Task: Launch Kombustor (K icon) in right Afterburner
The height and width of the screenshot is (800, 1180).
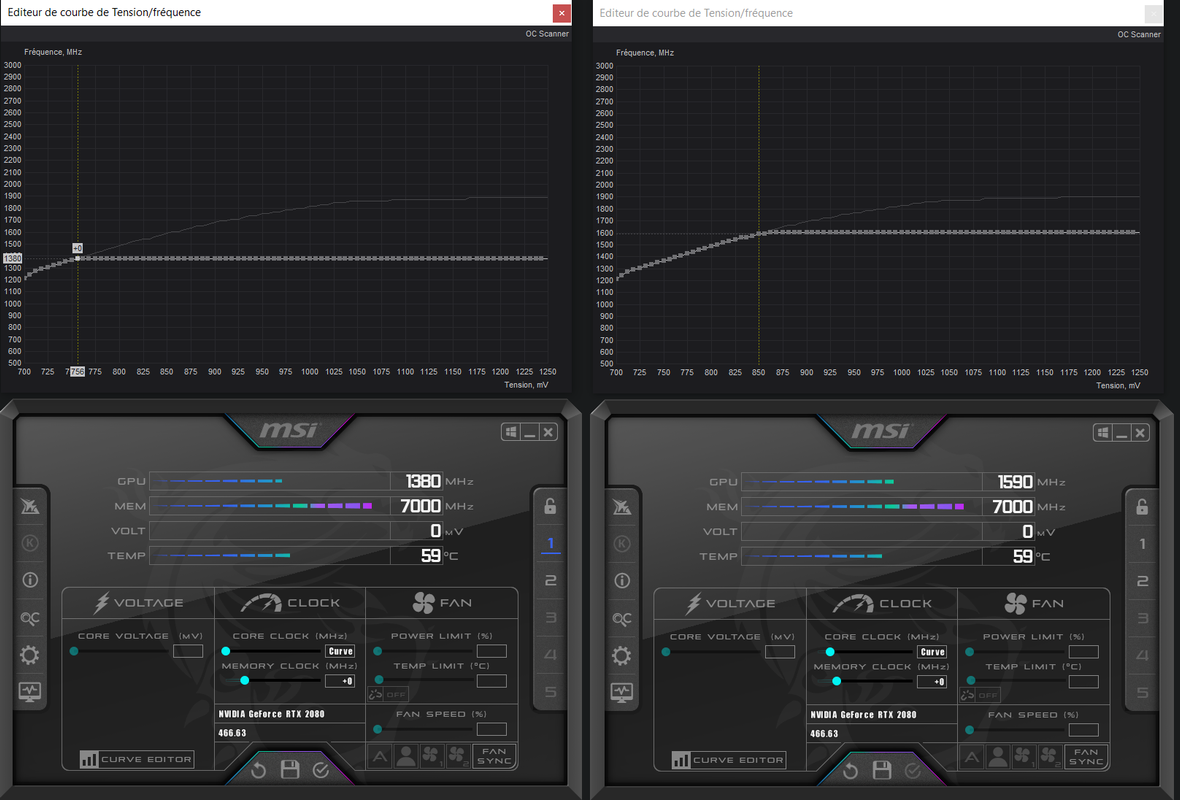Action: (622, 543)
